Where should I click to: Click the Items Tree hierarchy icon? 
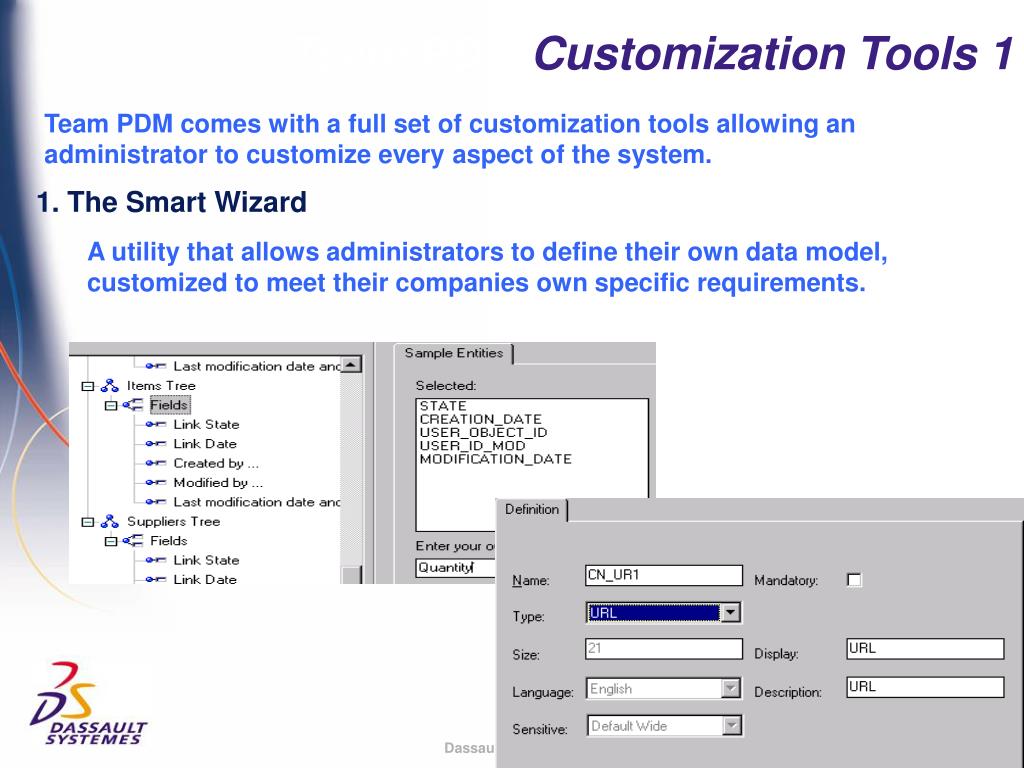click(x=110, y=386)
